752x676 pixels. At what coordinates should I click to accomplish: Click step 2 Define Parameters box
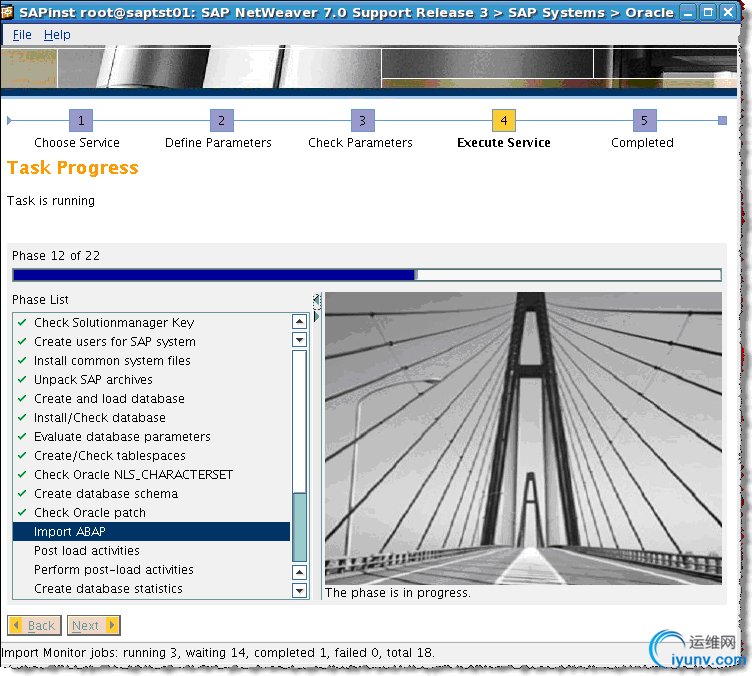pos(222,120)
